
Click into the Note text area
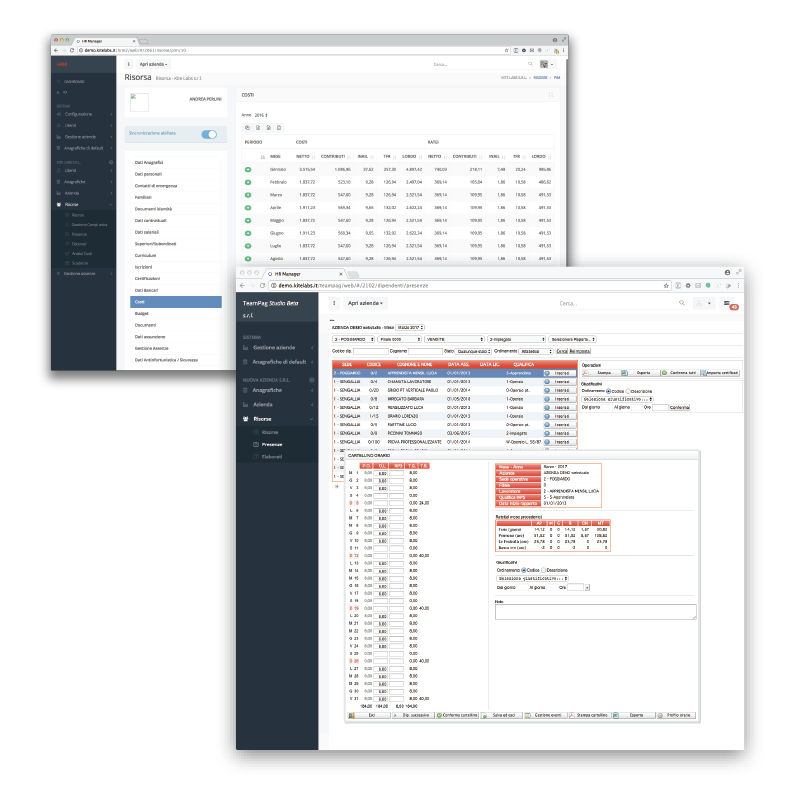[595, 612]
